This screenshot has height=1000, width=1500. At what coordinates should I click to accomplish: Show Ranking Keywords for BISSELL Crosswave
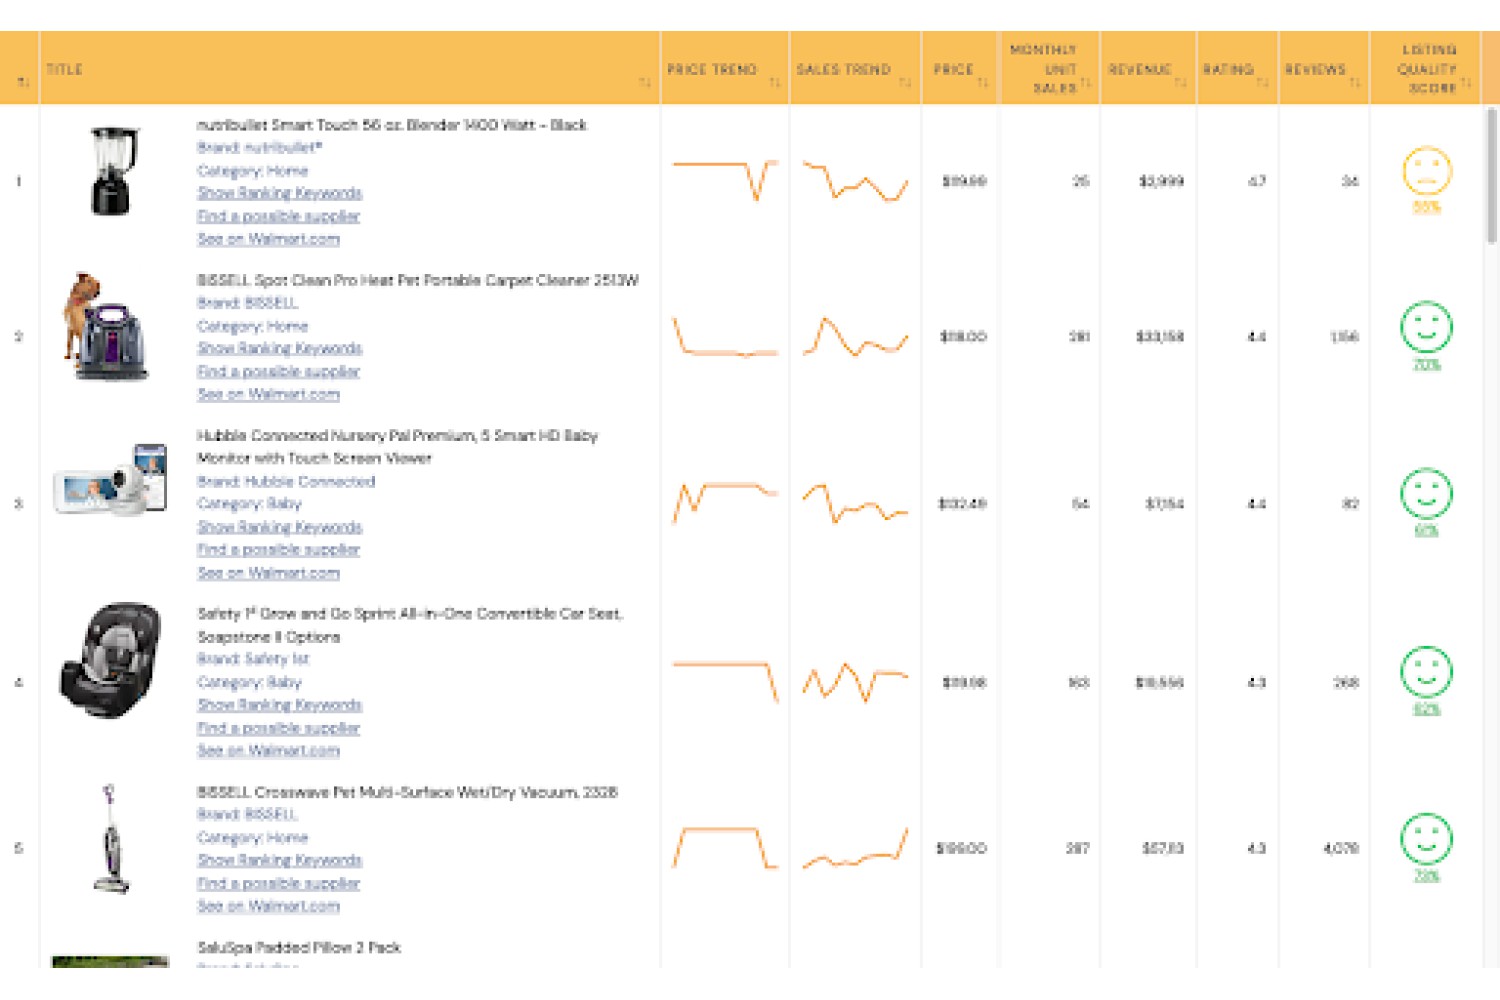[x=280, y=860]
